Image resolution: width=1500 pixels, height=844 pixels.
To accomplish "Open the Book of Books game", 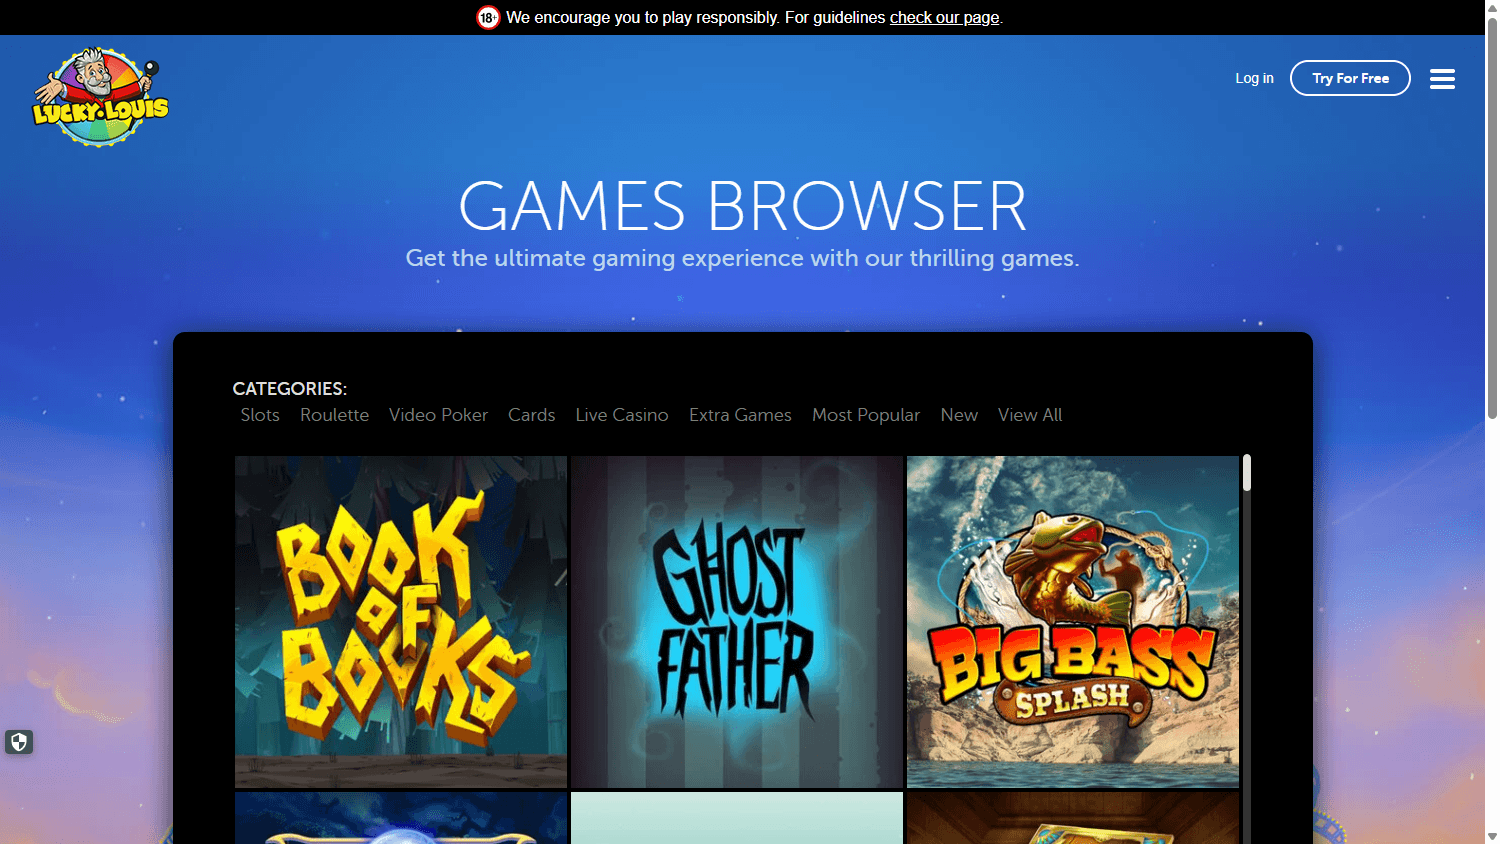I will (x=401, y=622).
